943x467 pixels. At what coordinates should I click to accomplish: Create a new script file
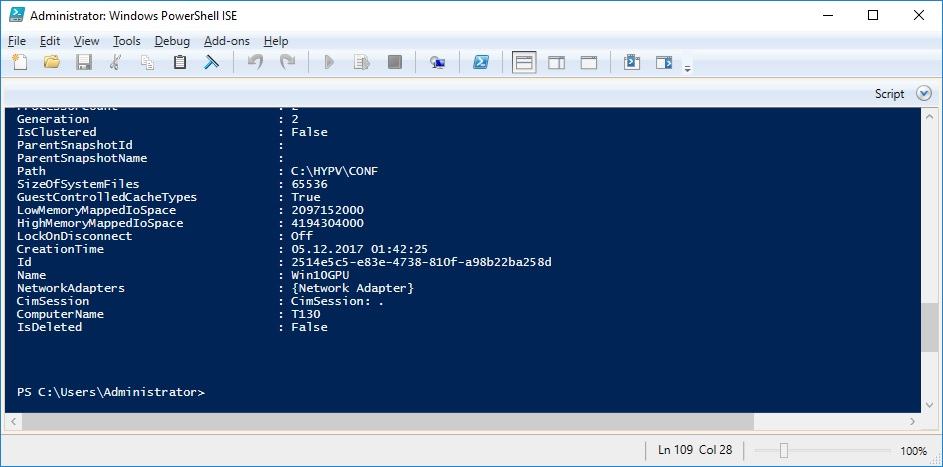point(20,62)
